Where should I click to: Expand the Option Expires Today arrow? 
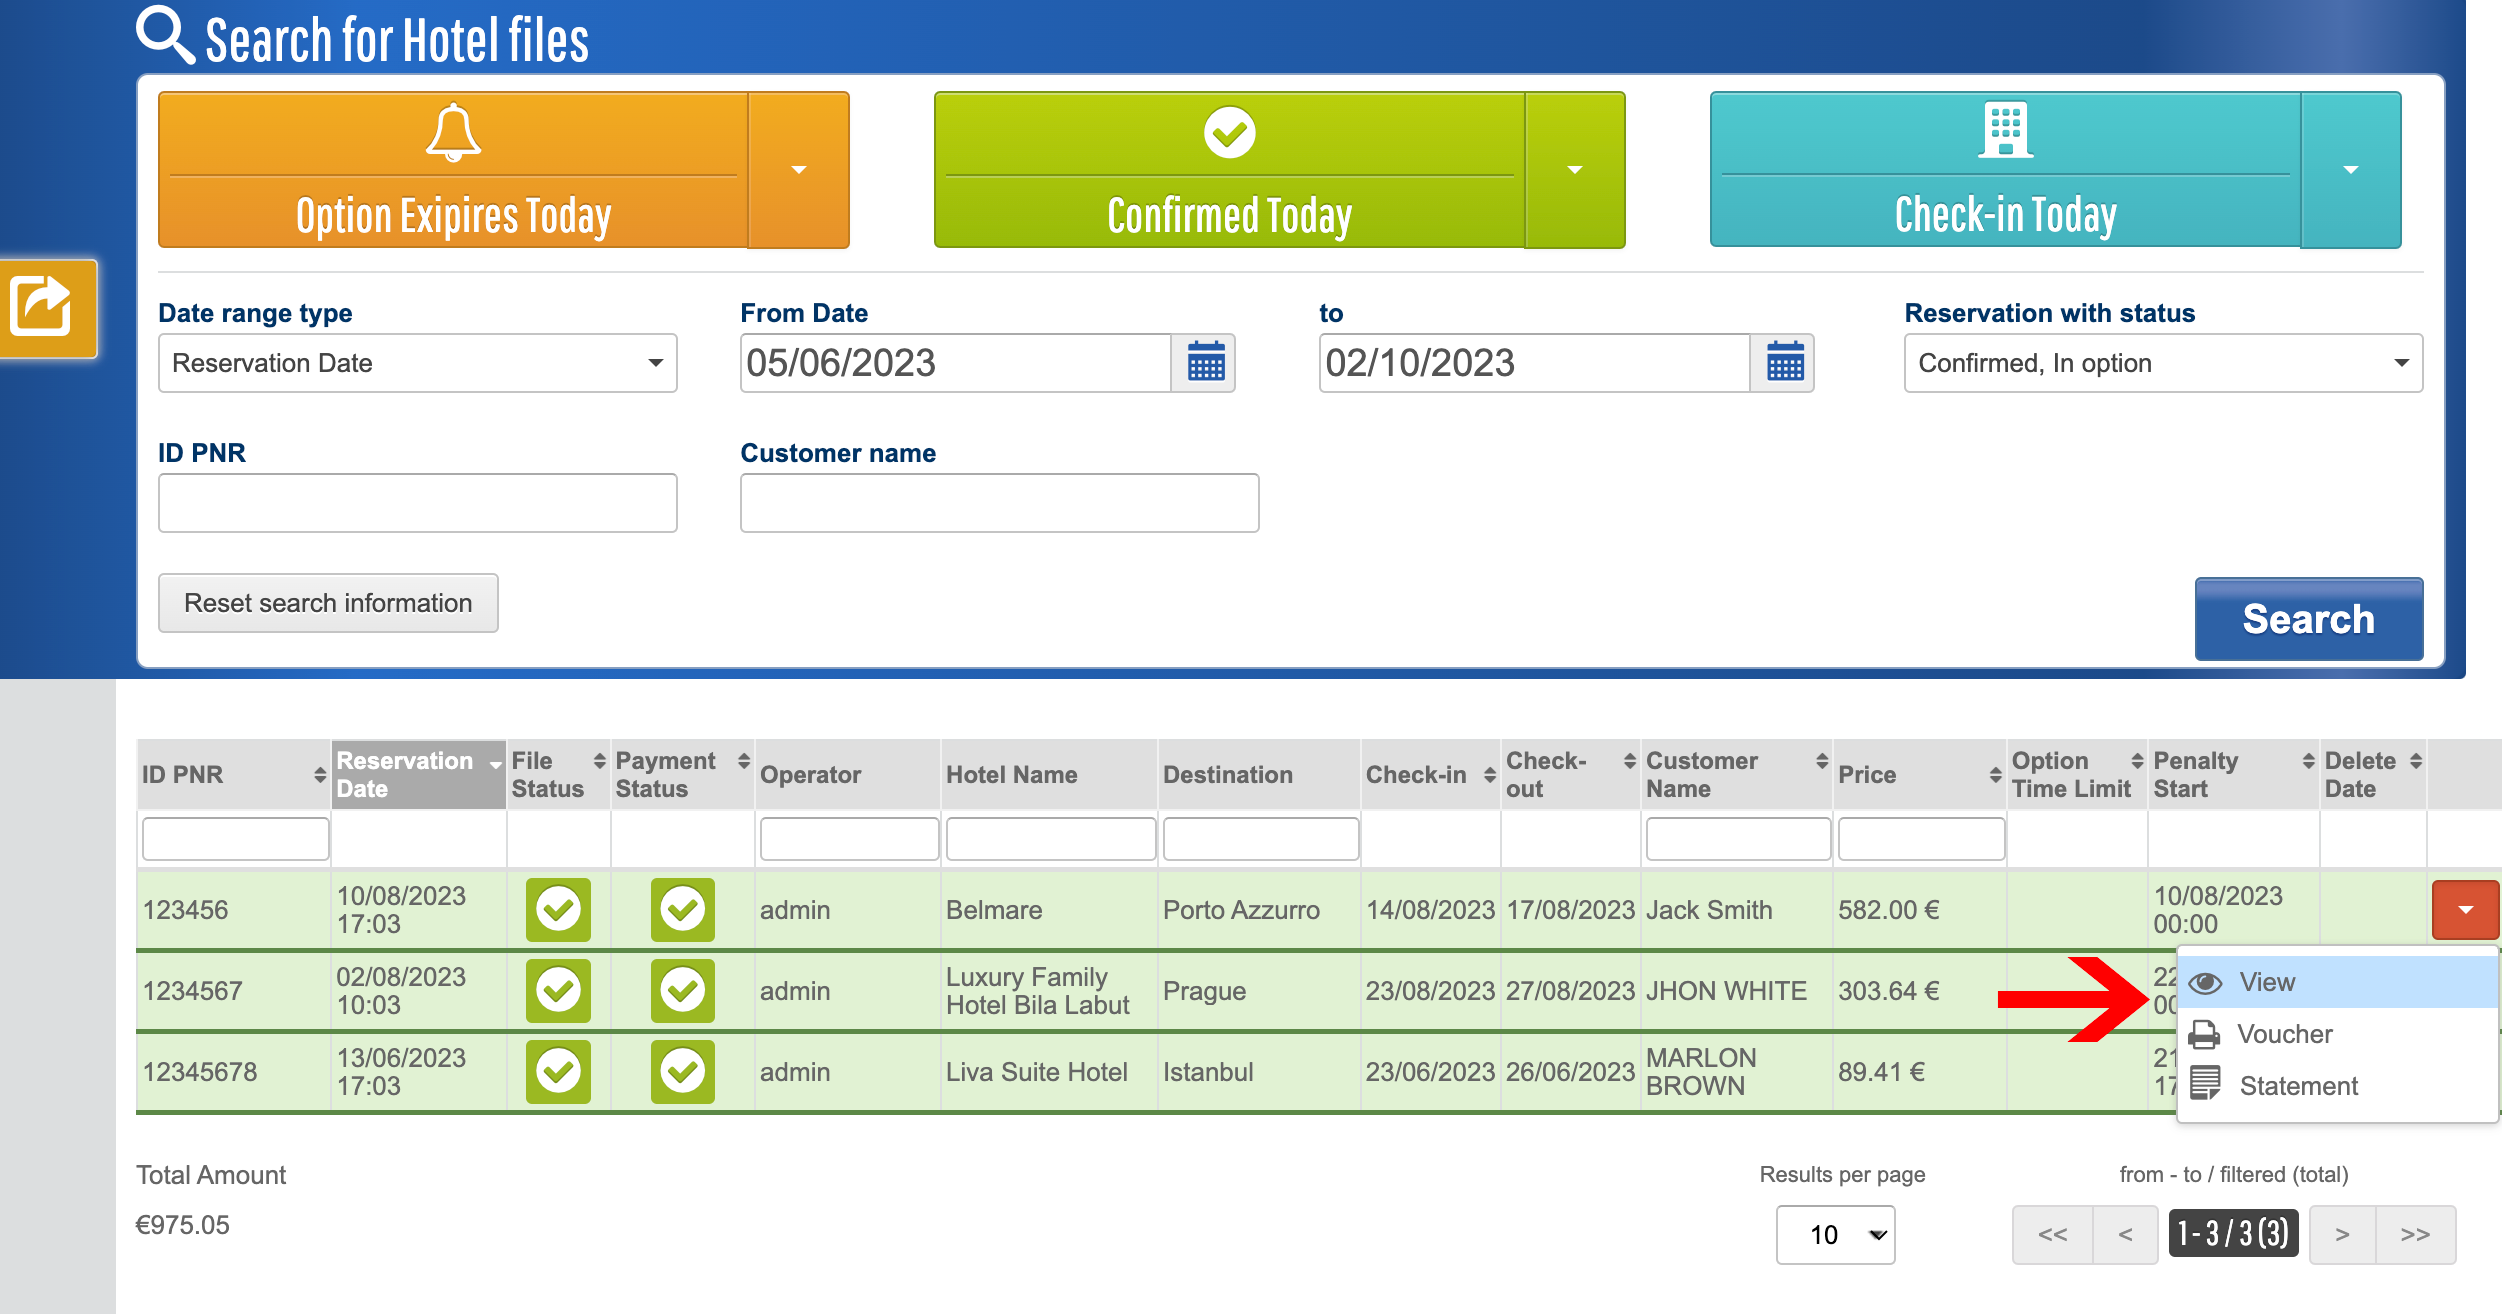coord(798,170)
